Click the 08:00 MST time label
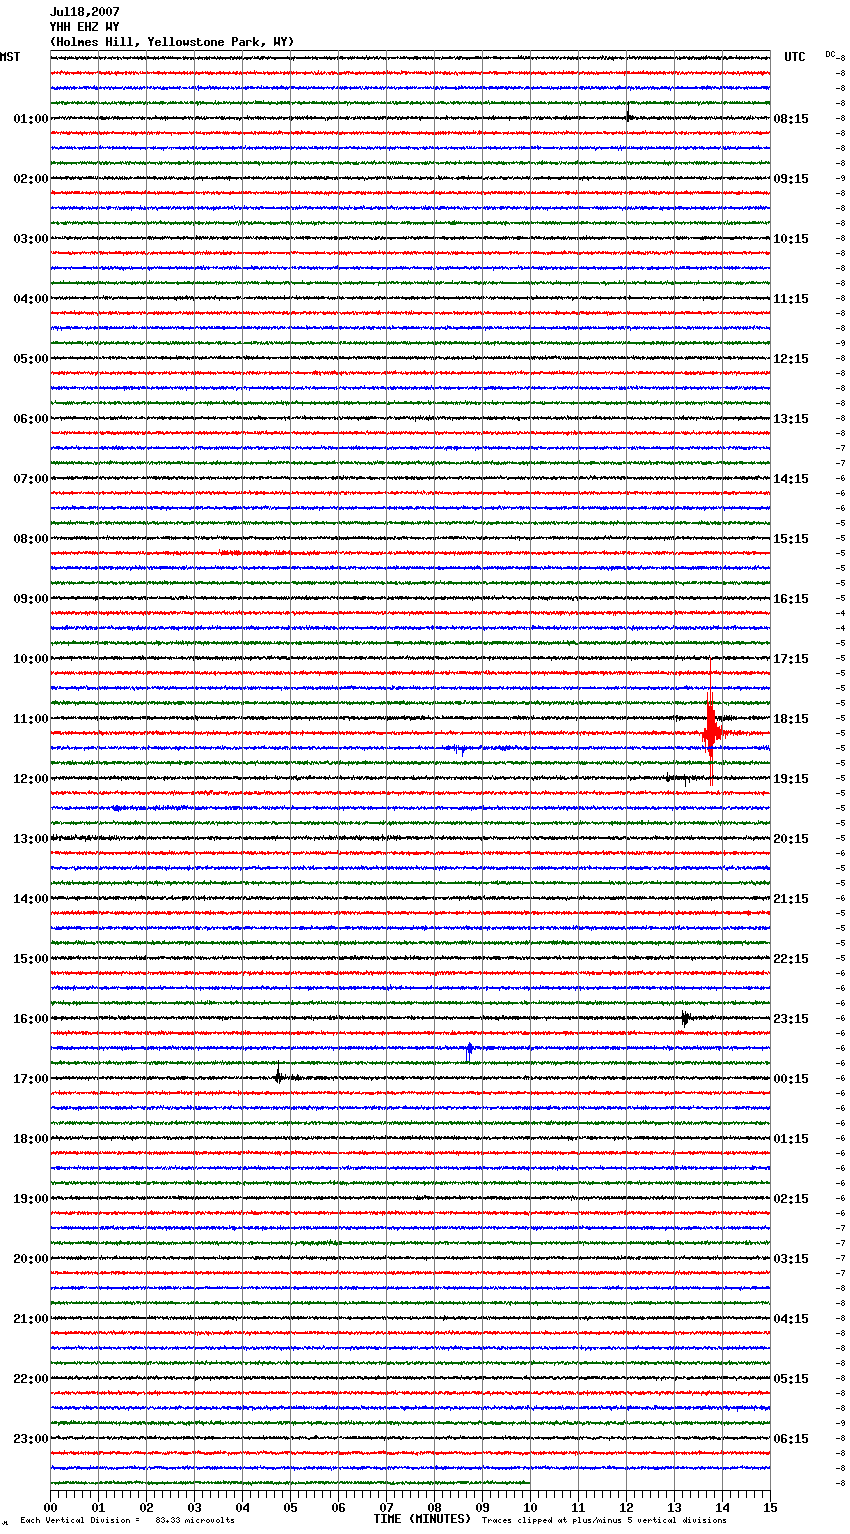 [x=30, y=539]
